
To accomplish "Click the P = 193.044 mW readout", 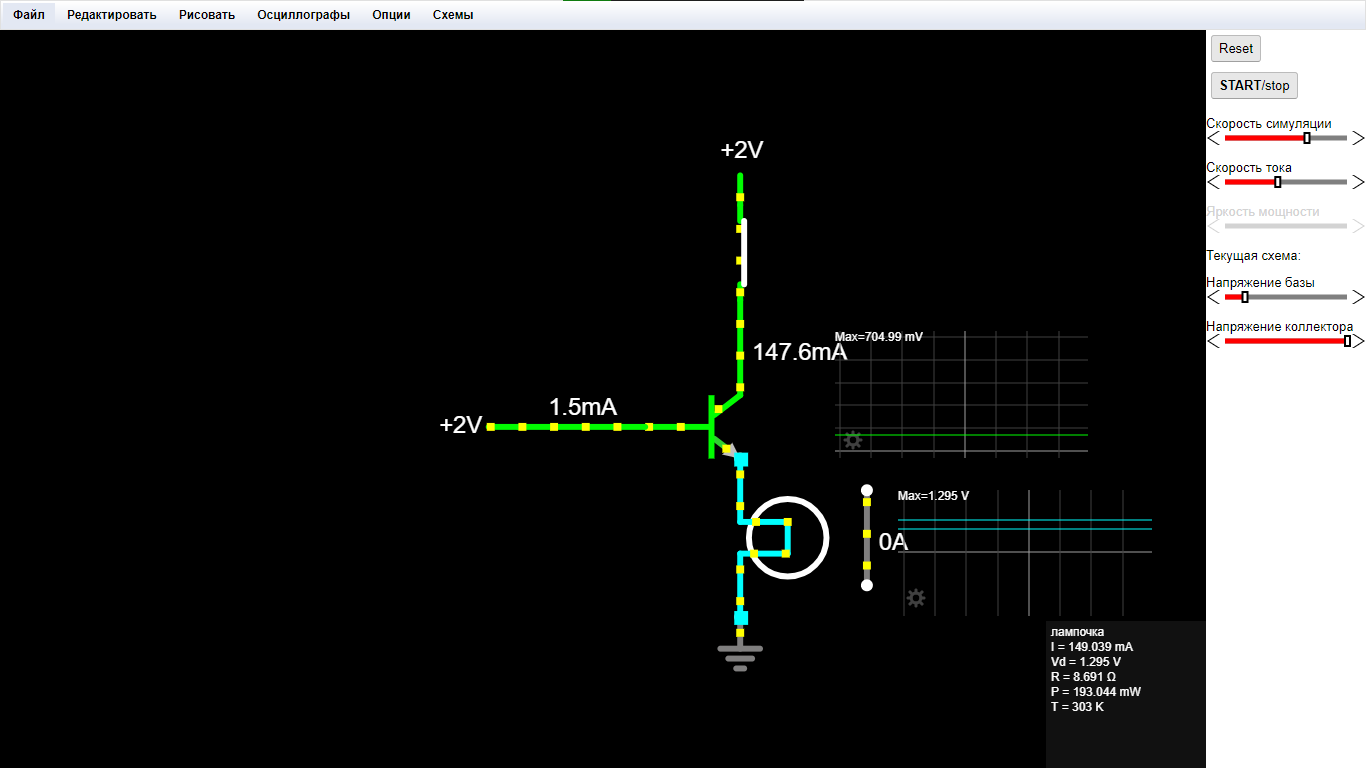I will pos(1096,692).
